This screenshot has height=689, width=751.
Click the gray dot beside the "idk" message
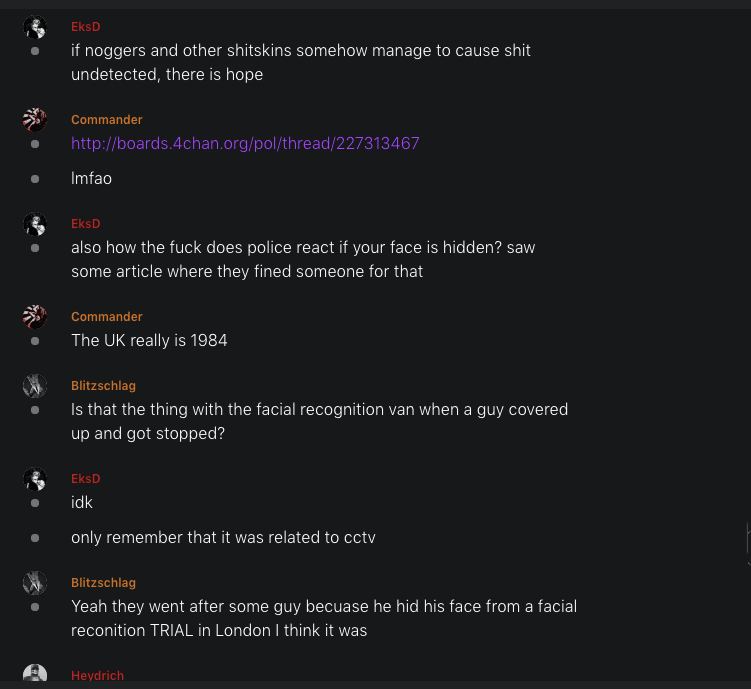35,502
